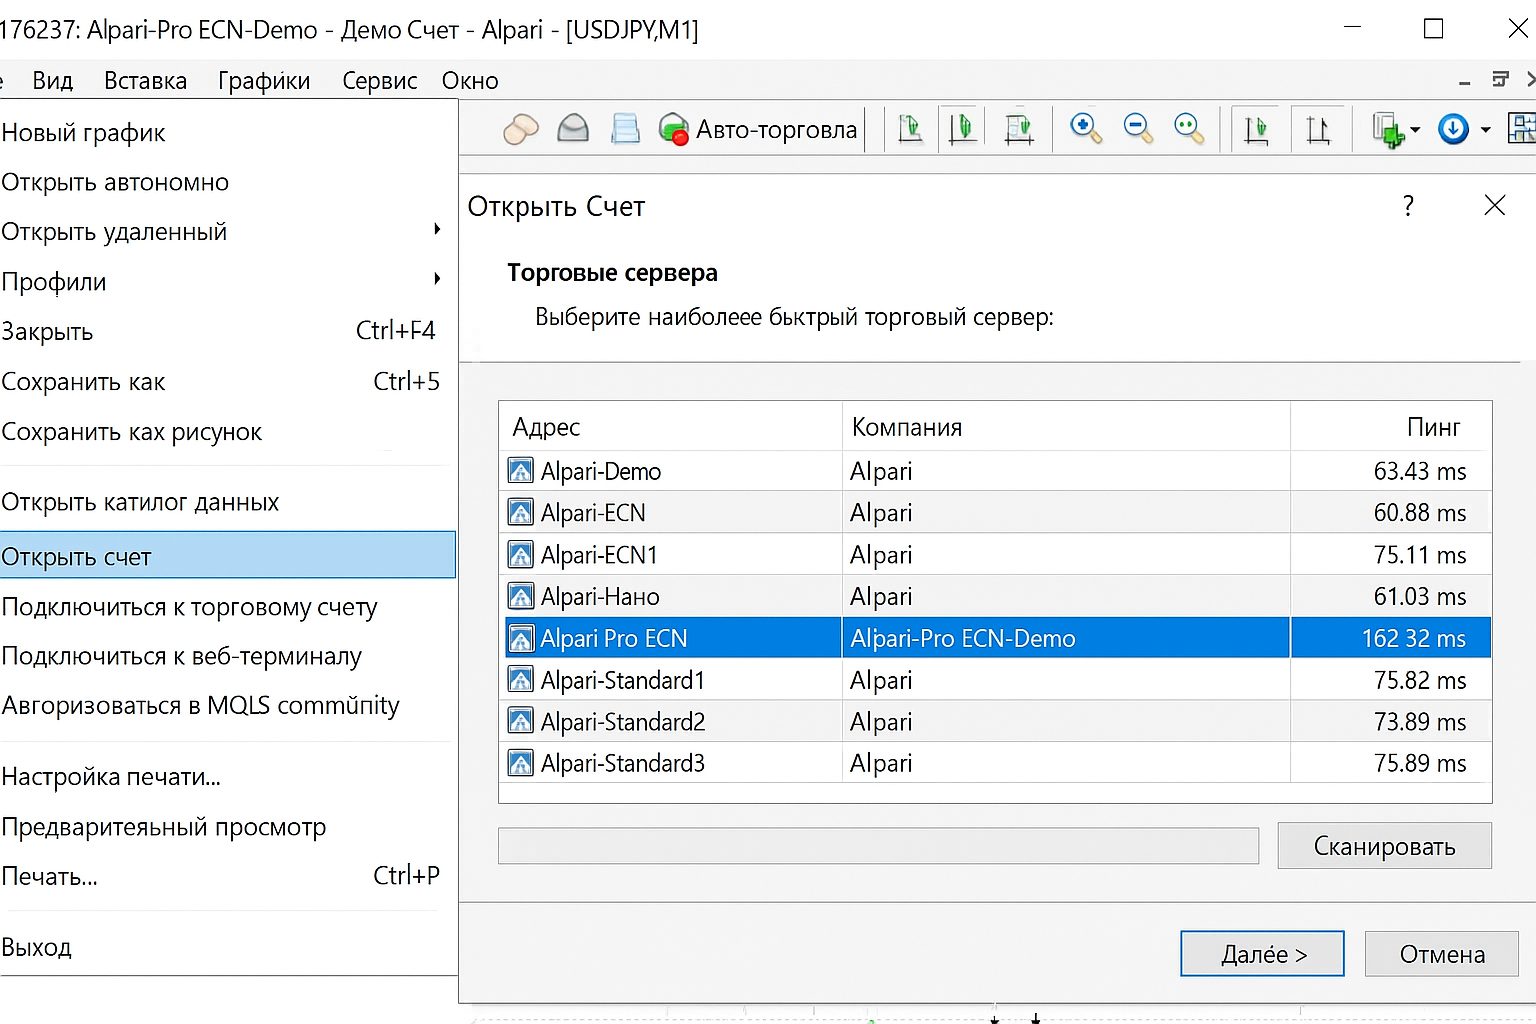Click the highlighted Открыть счет menu item

pos(228,556)
